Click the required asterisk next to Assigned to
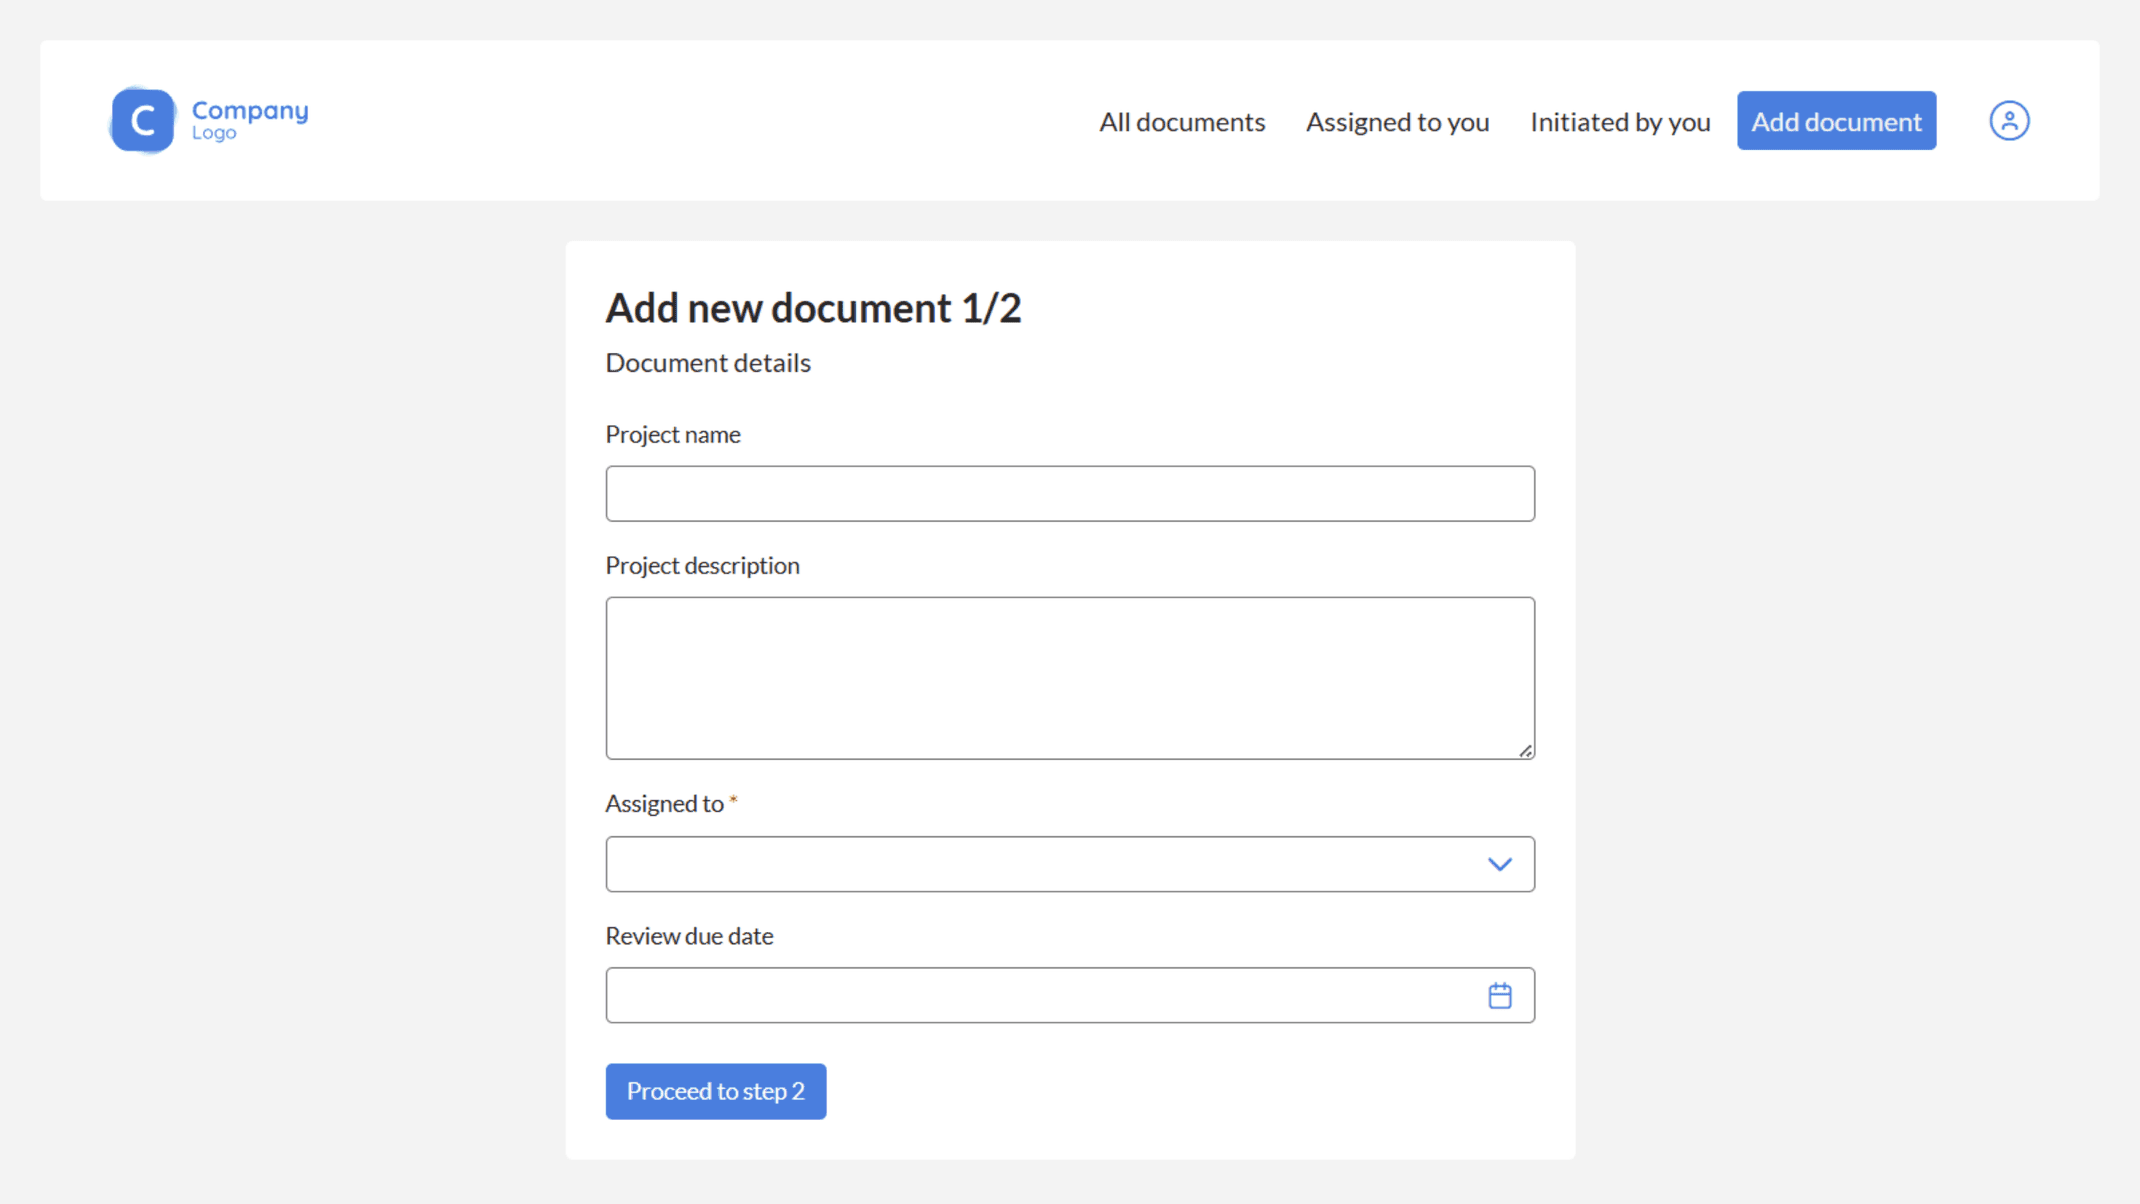This screenshot has width=2140, height=1204. [x=734, y=800]
